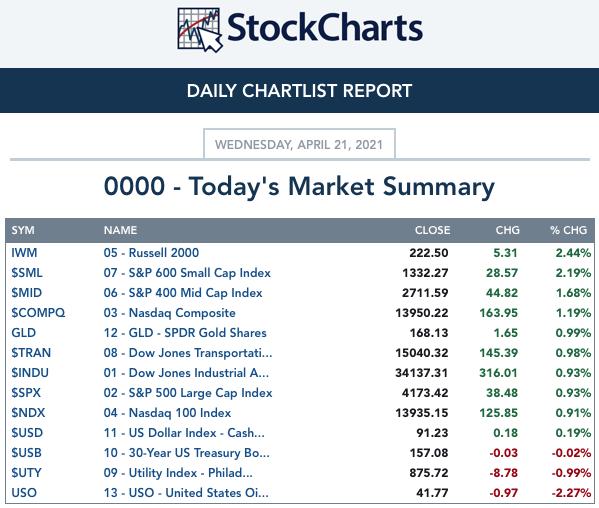
Task: Open USO United States Oil entry
Action: (x=186, y=493)
